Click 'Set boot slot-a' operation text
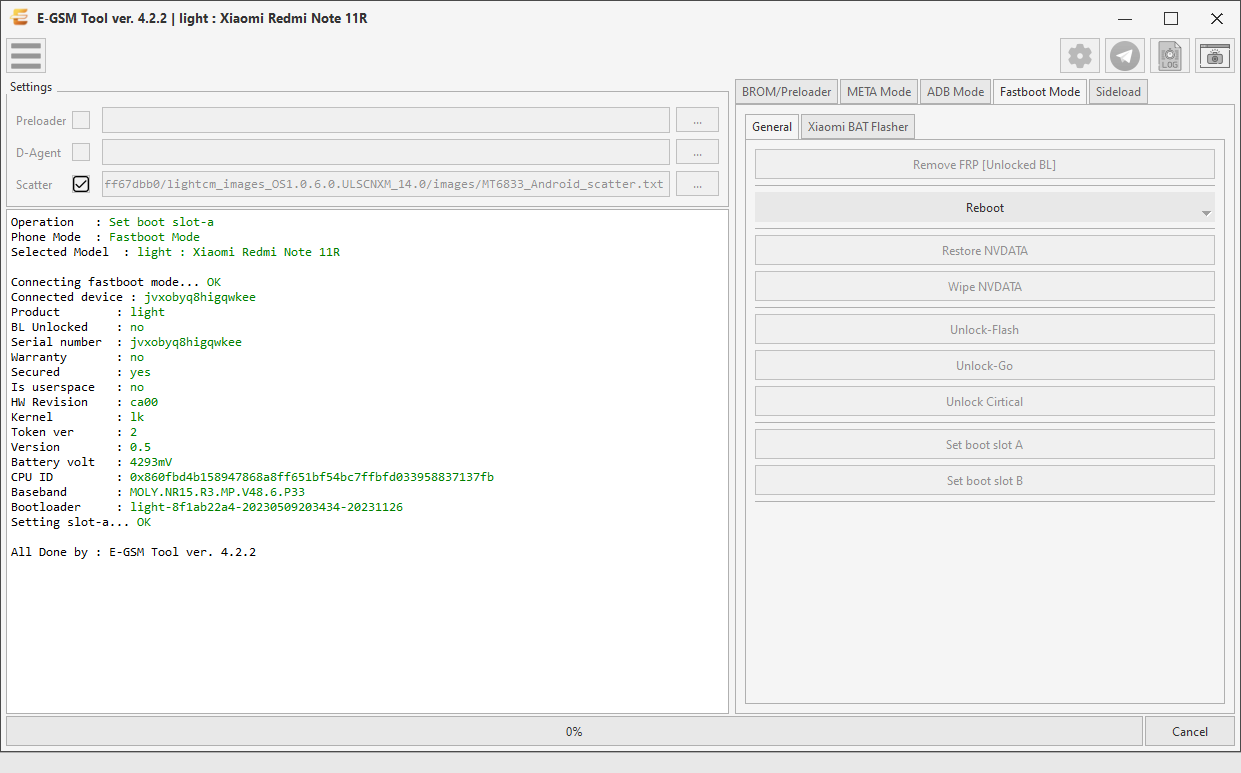The width and height of the screenshot is (1241, 773). pos(161,222)
